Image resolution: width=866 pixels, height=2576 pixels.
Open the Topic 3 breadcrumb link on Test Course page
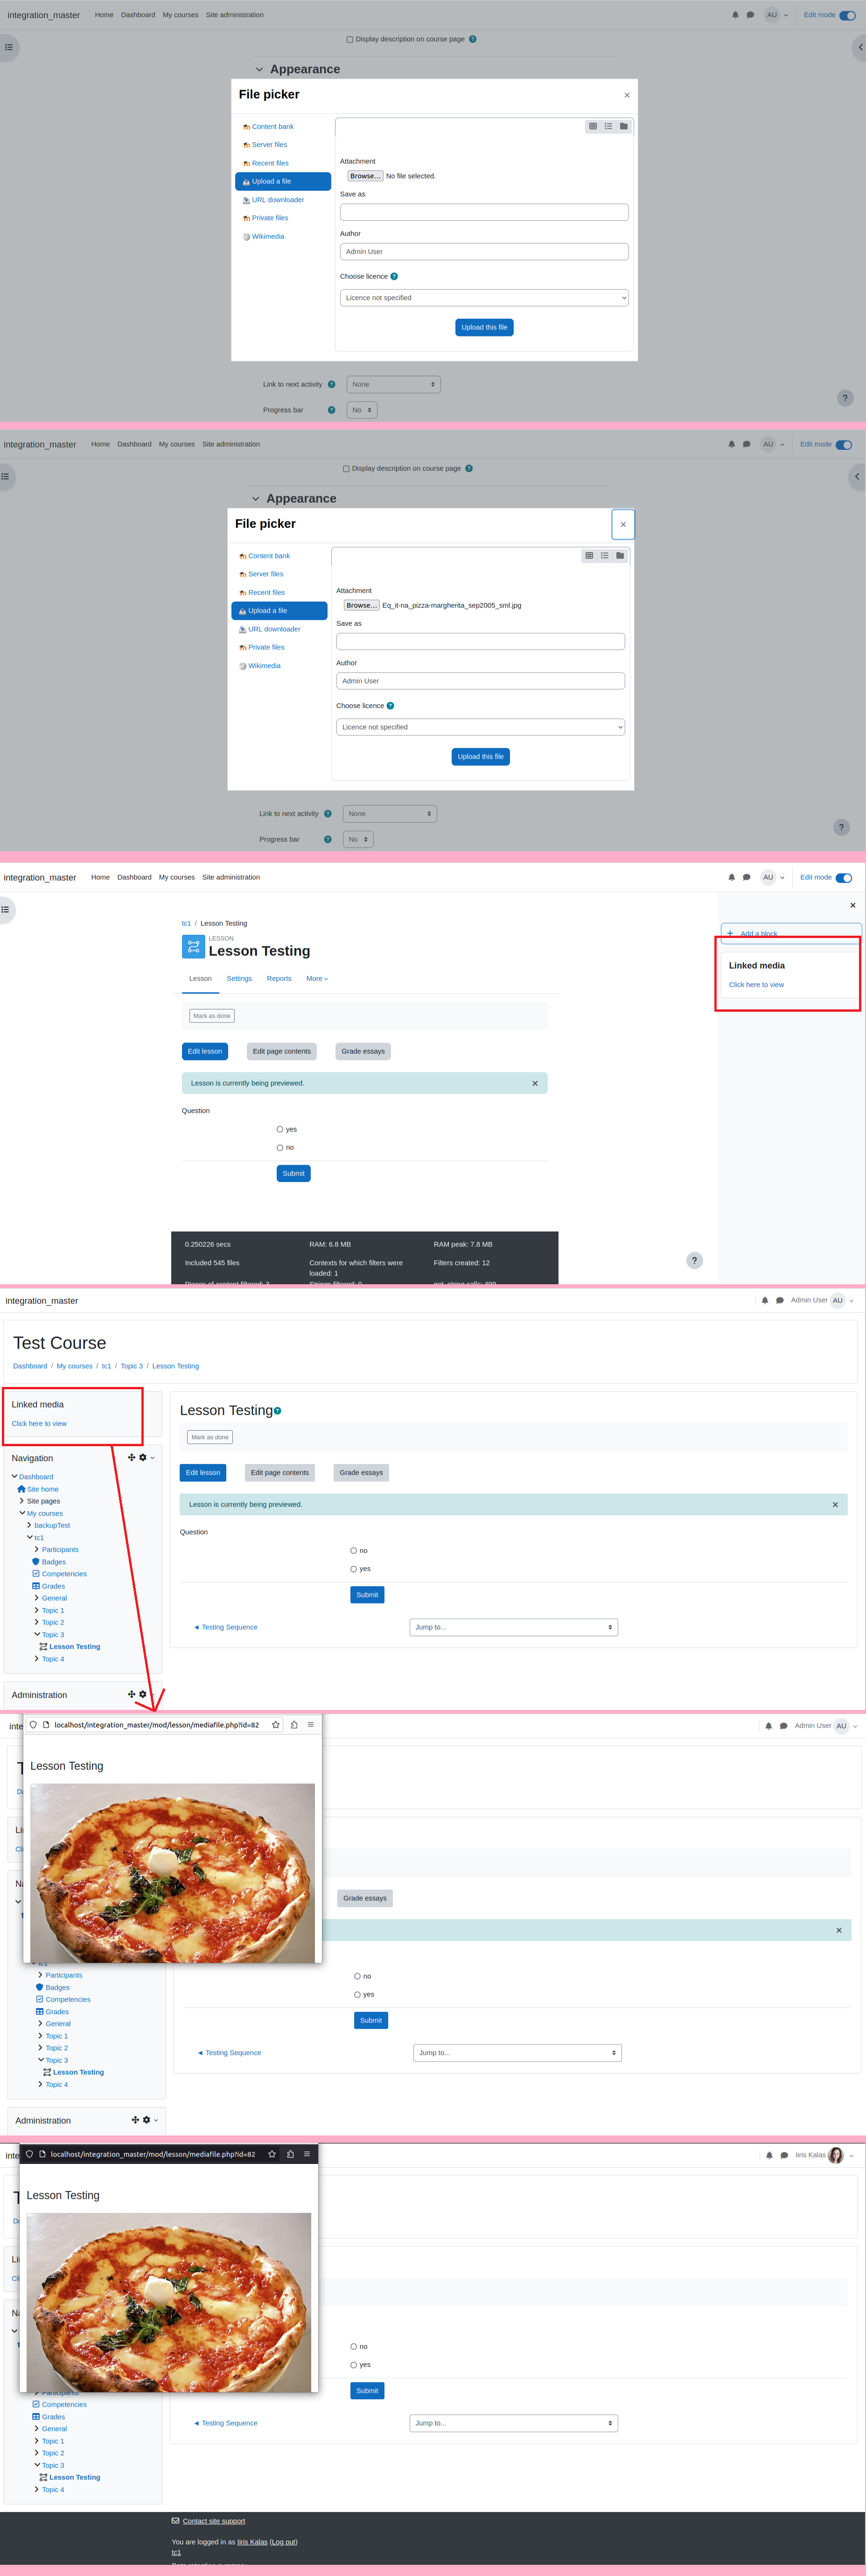[132, 1366]
